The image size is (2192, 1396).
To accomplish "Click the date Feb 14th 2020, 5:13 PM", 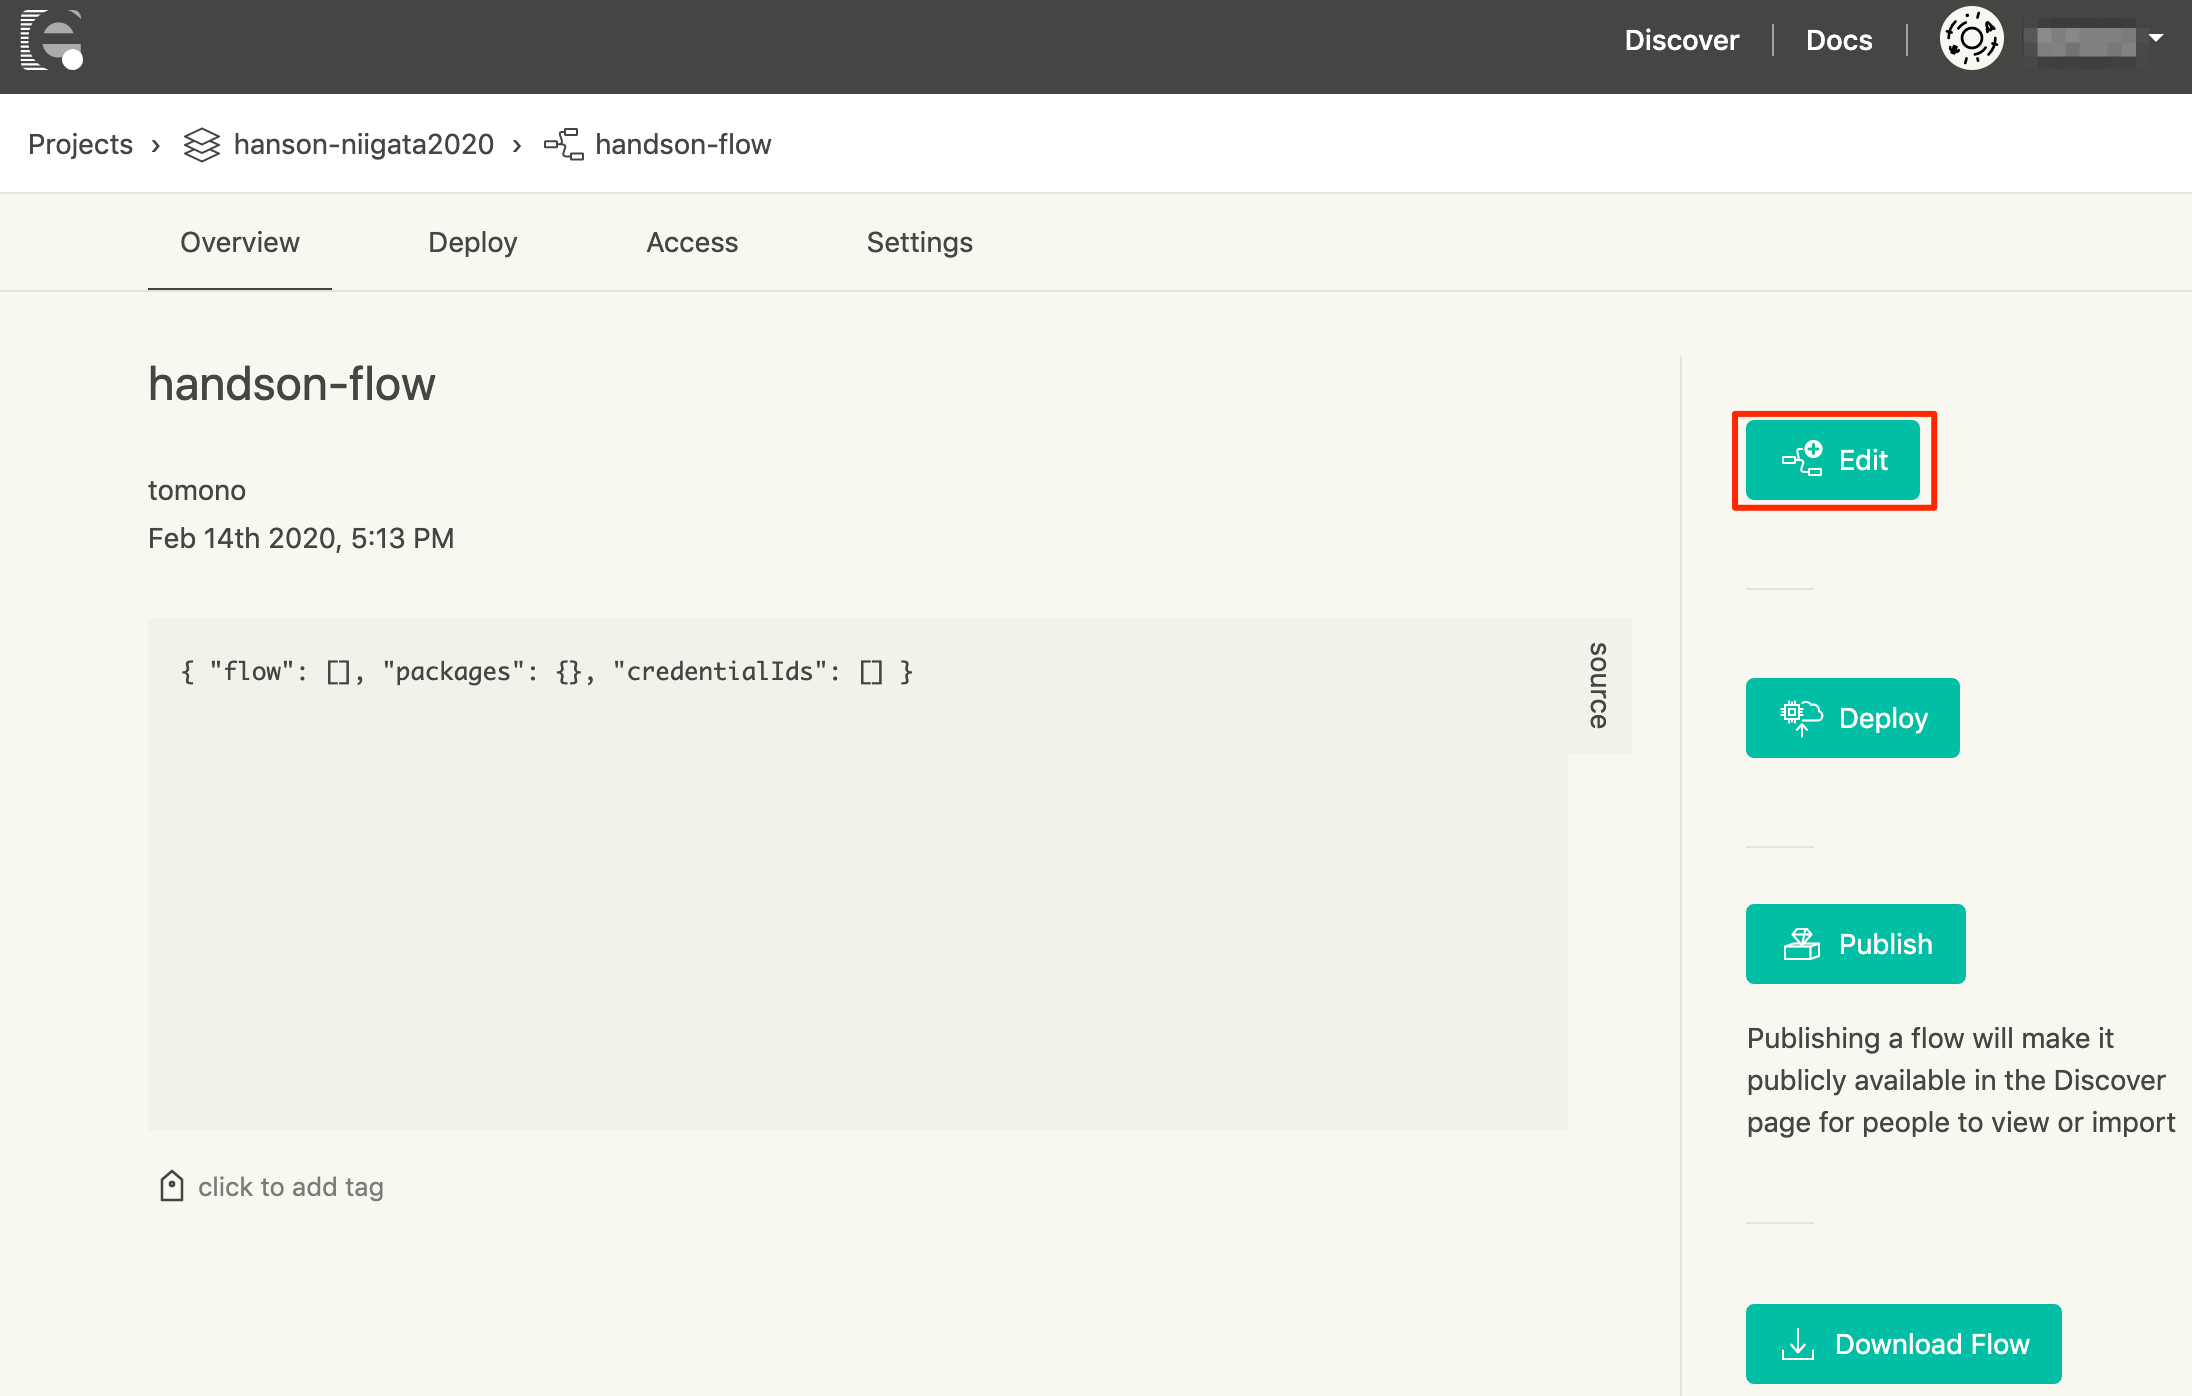I will coord(301,538).
